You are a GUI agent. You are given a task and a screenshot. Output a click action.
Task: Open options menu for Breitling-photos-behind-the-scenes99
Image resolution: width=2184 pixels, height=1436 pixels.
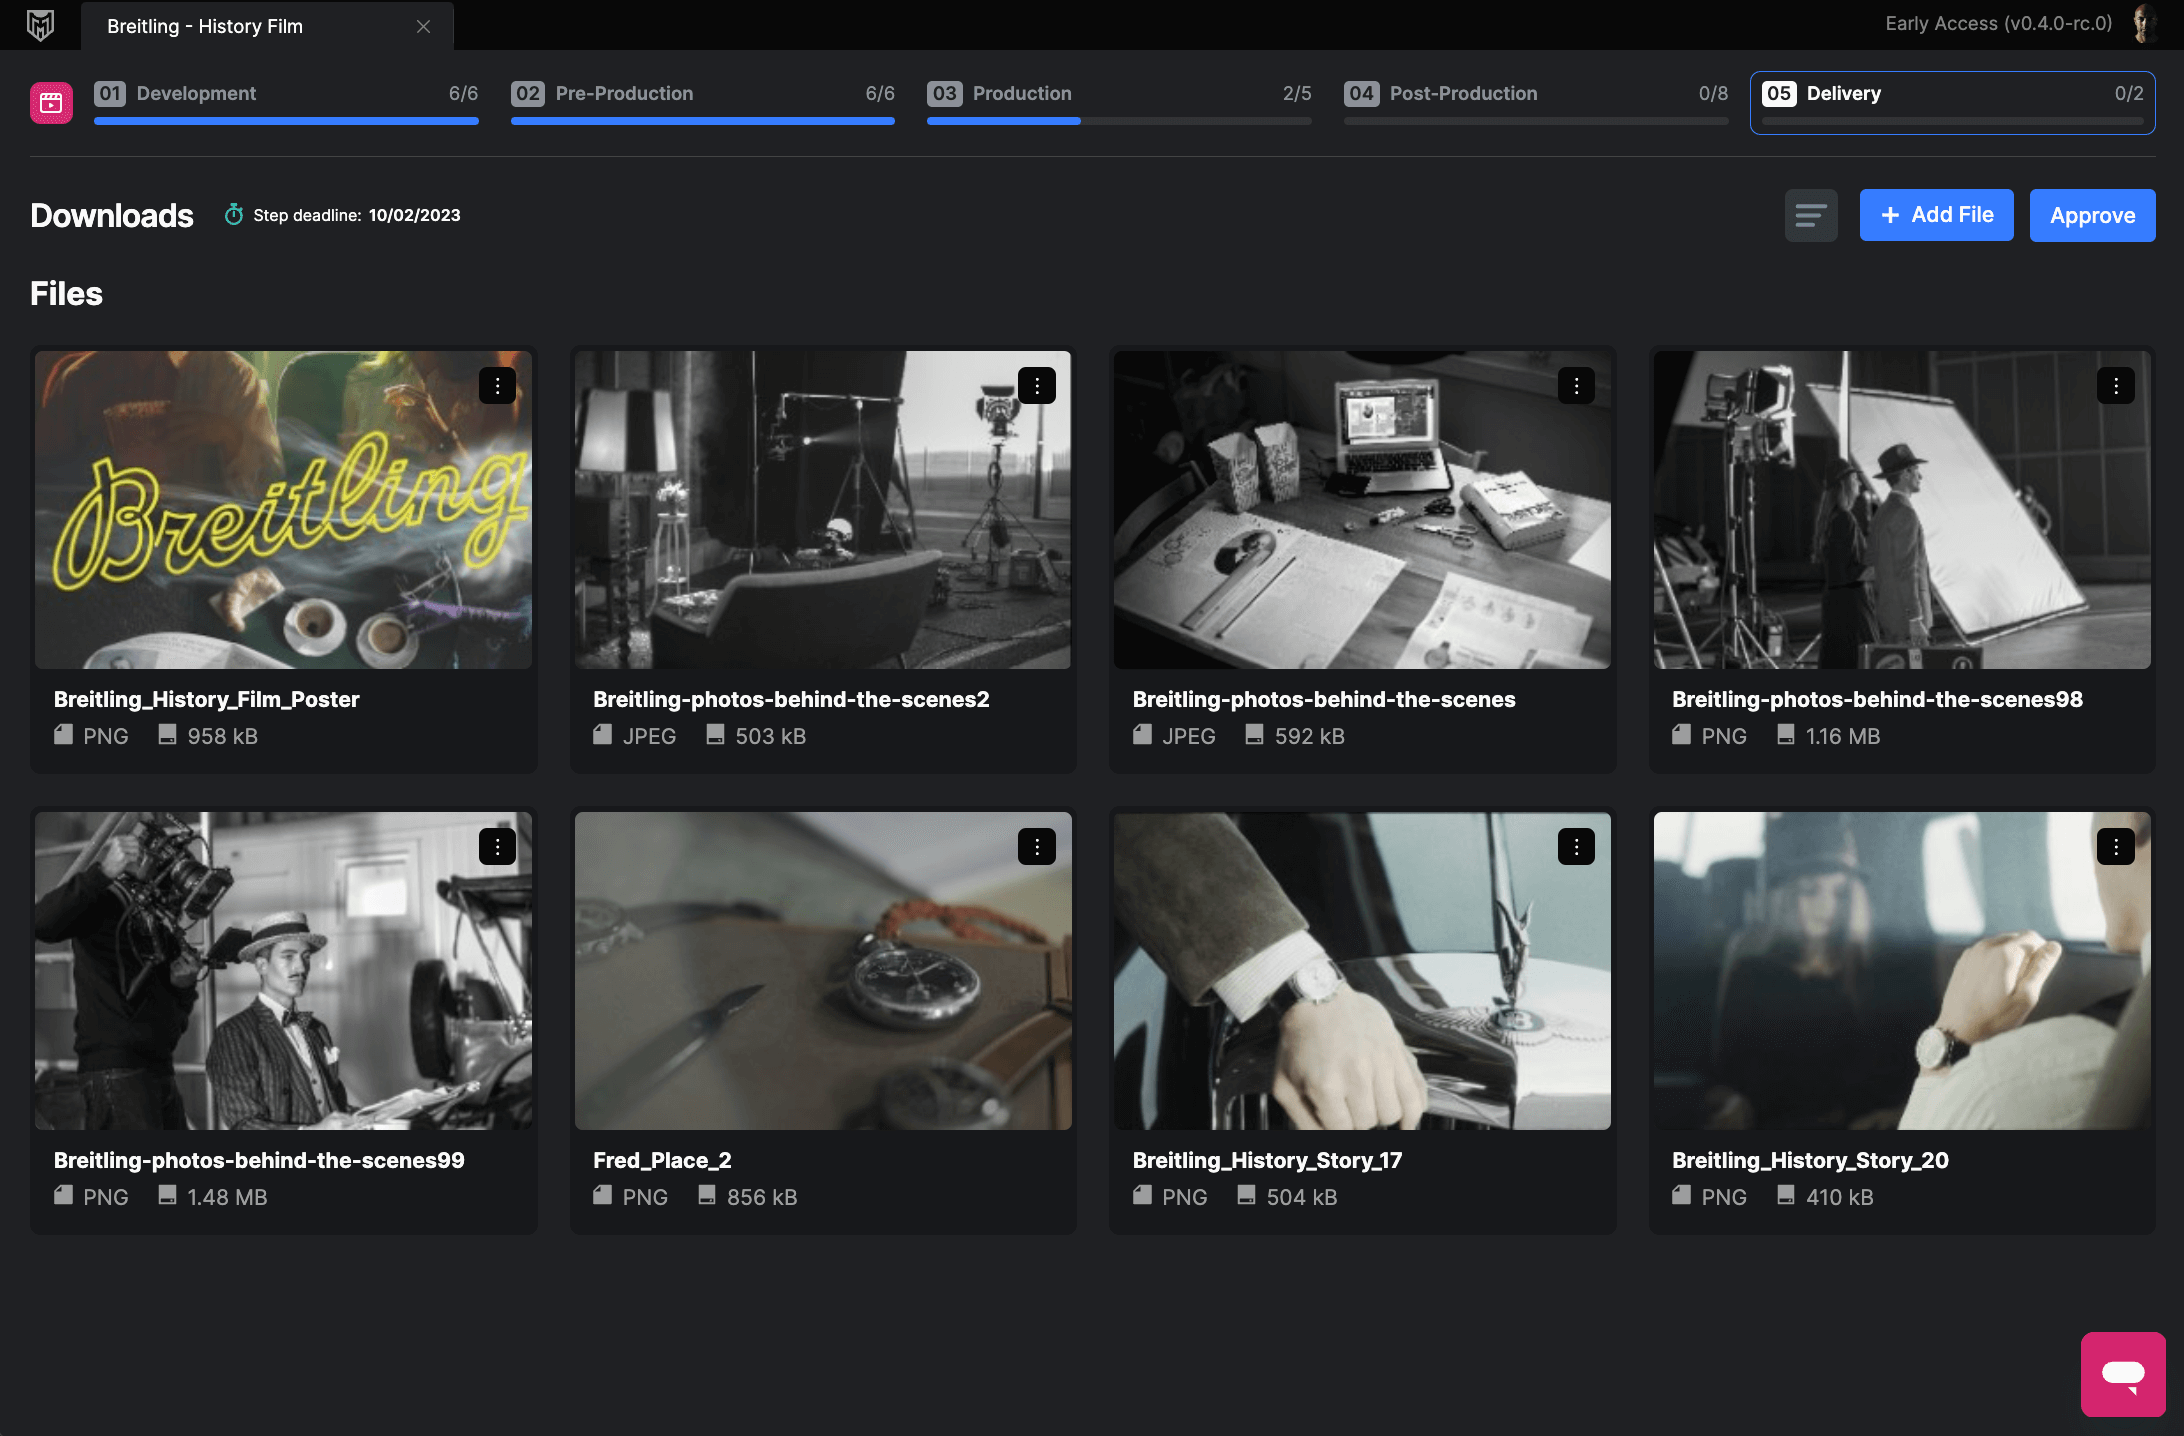pyautogui.click(x=497, y=846)
